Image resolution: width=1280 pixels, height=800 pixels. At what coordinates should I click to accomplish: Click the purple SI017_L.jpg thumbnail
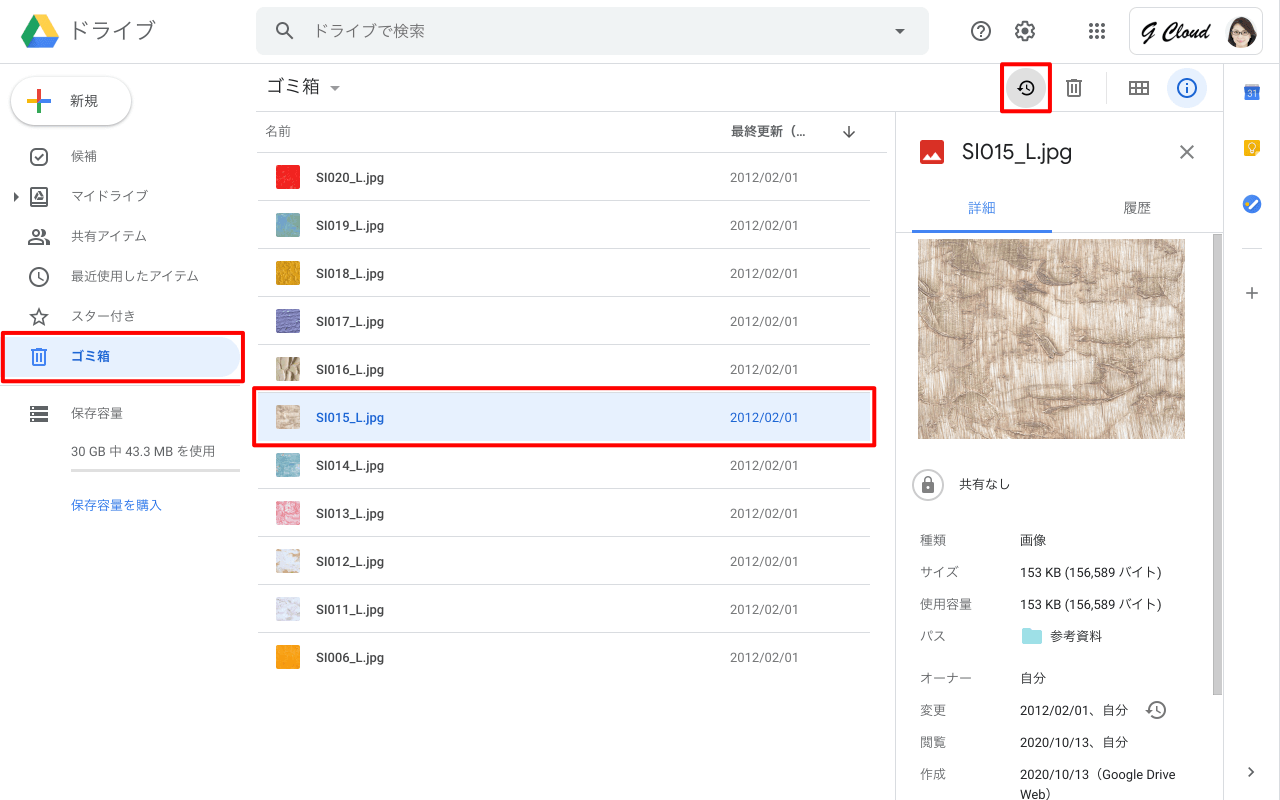[x=288, y=321]
